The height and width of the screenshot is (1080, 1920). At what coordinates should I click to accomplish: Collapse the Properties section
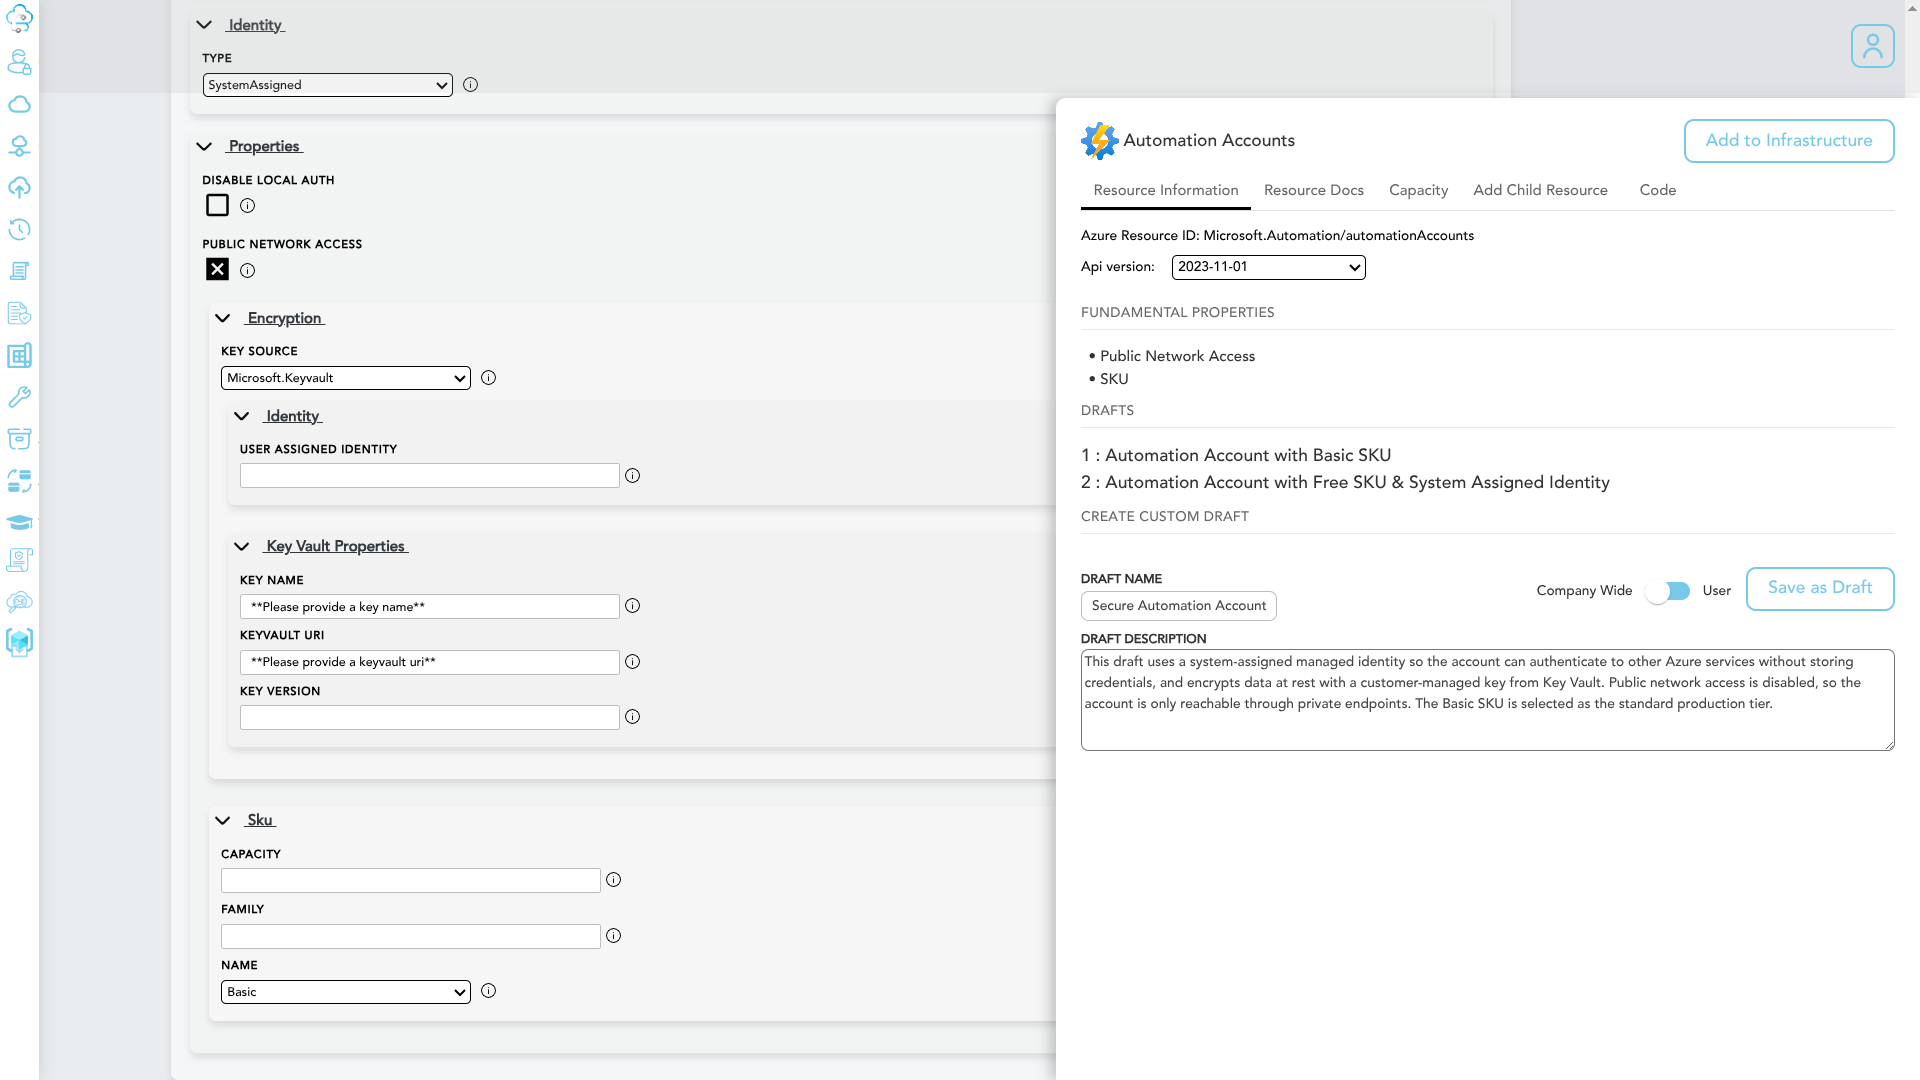[x=204, y=146]
